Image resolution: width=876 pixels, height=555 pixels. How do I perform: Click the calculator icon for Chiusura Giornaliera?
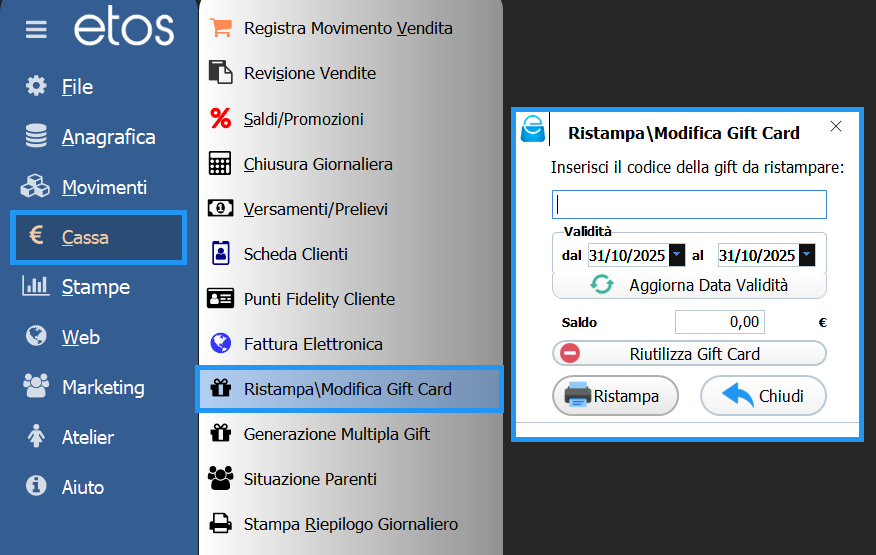(220, 164)
